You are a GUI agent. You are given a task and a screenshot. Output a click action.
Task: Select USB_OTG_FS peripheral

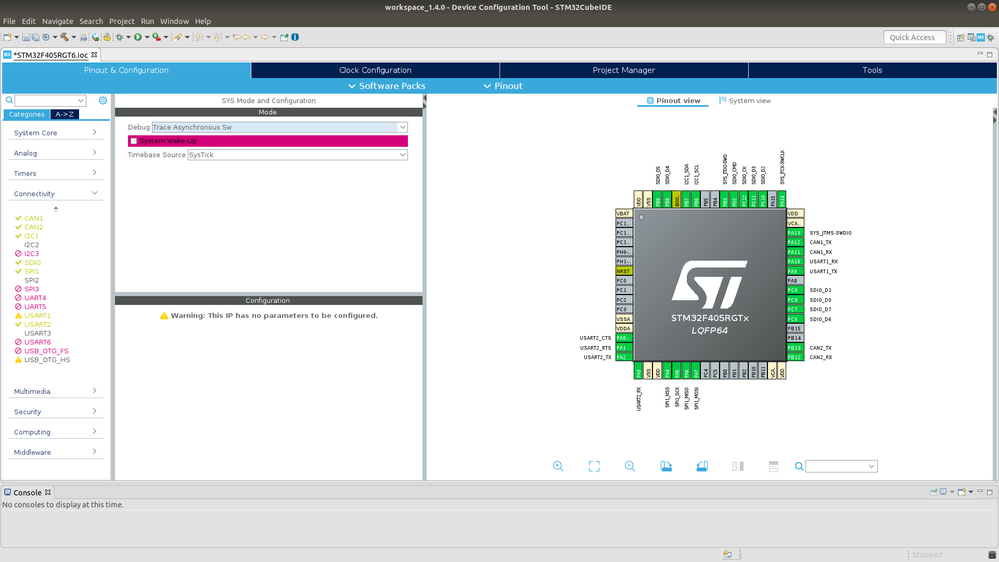(47, 351)
